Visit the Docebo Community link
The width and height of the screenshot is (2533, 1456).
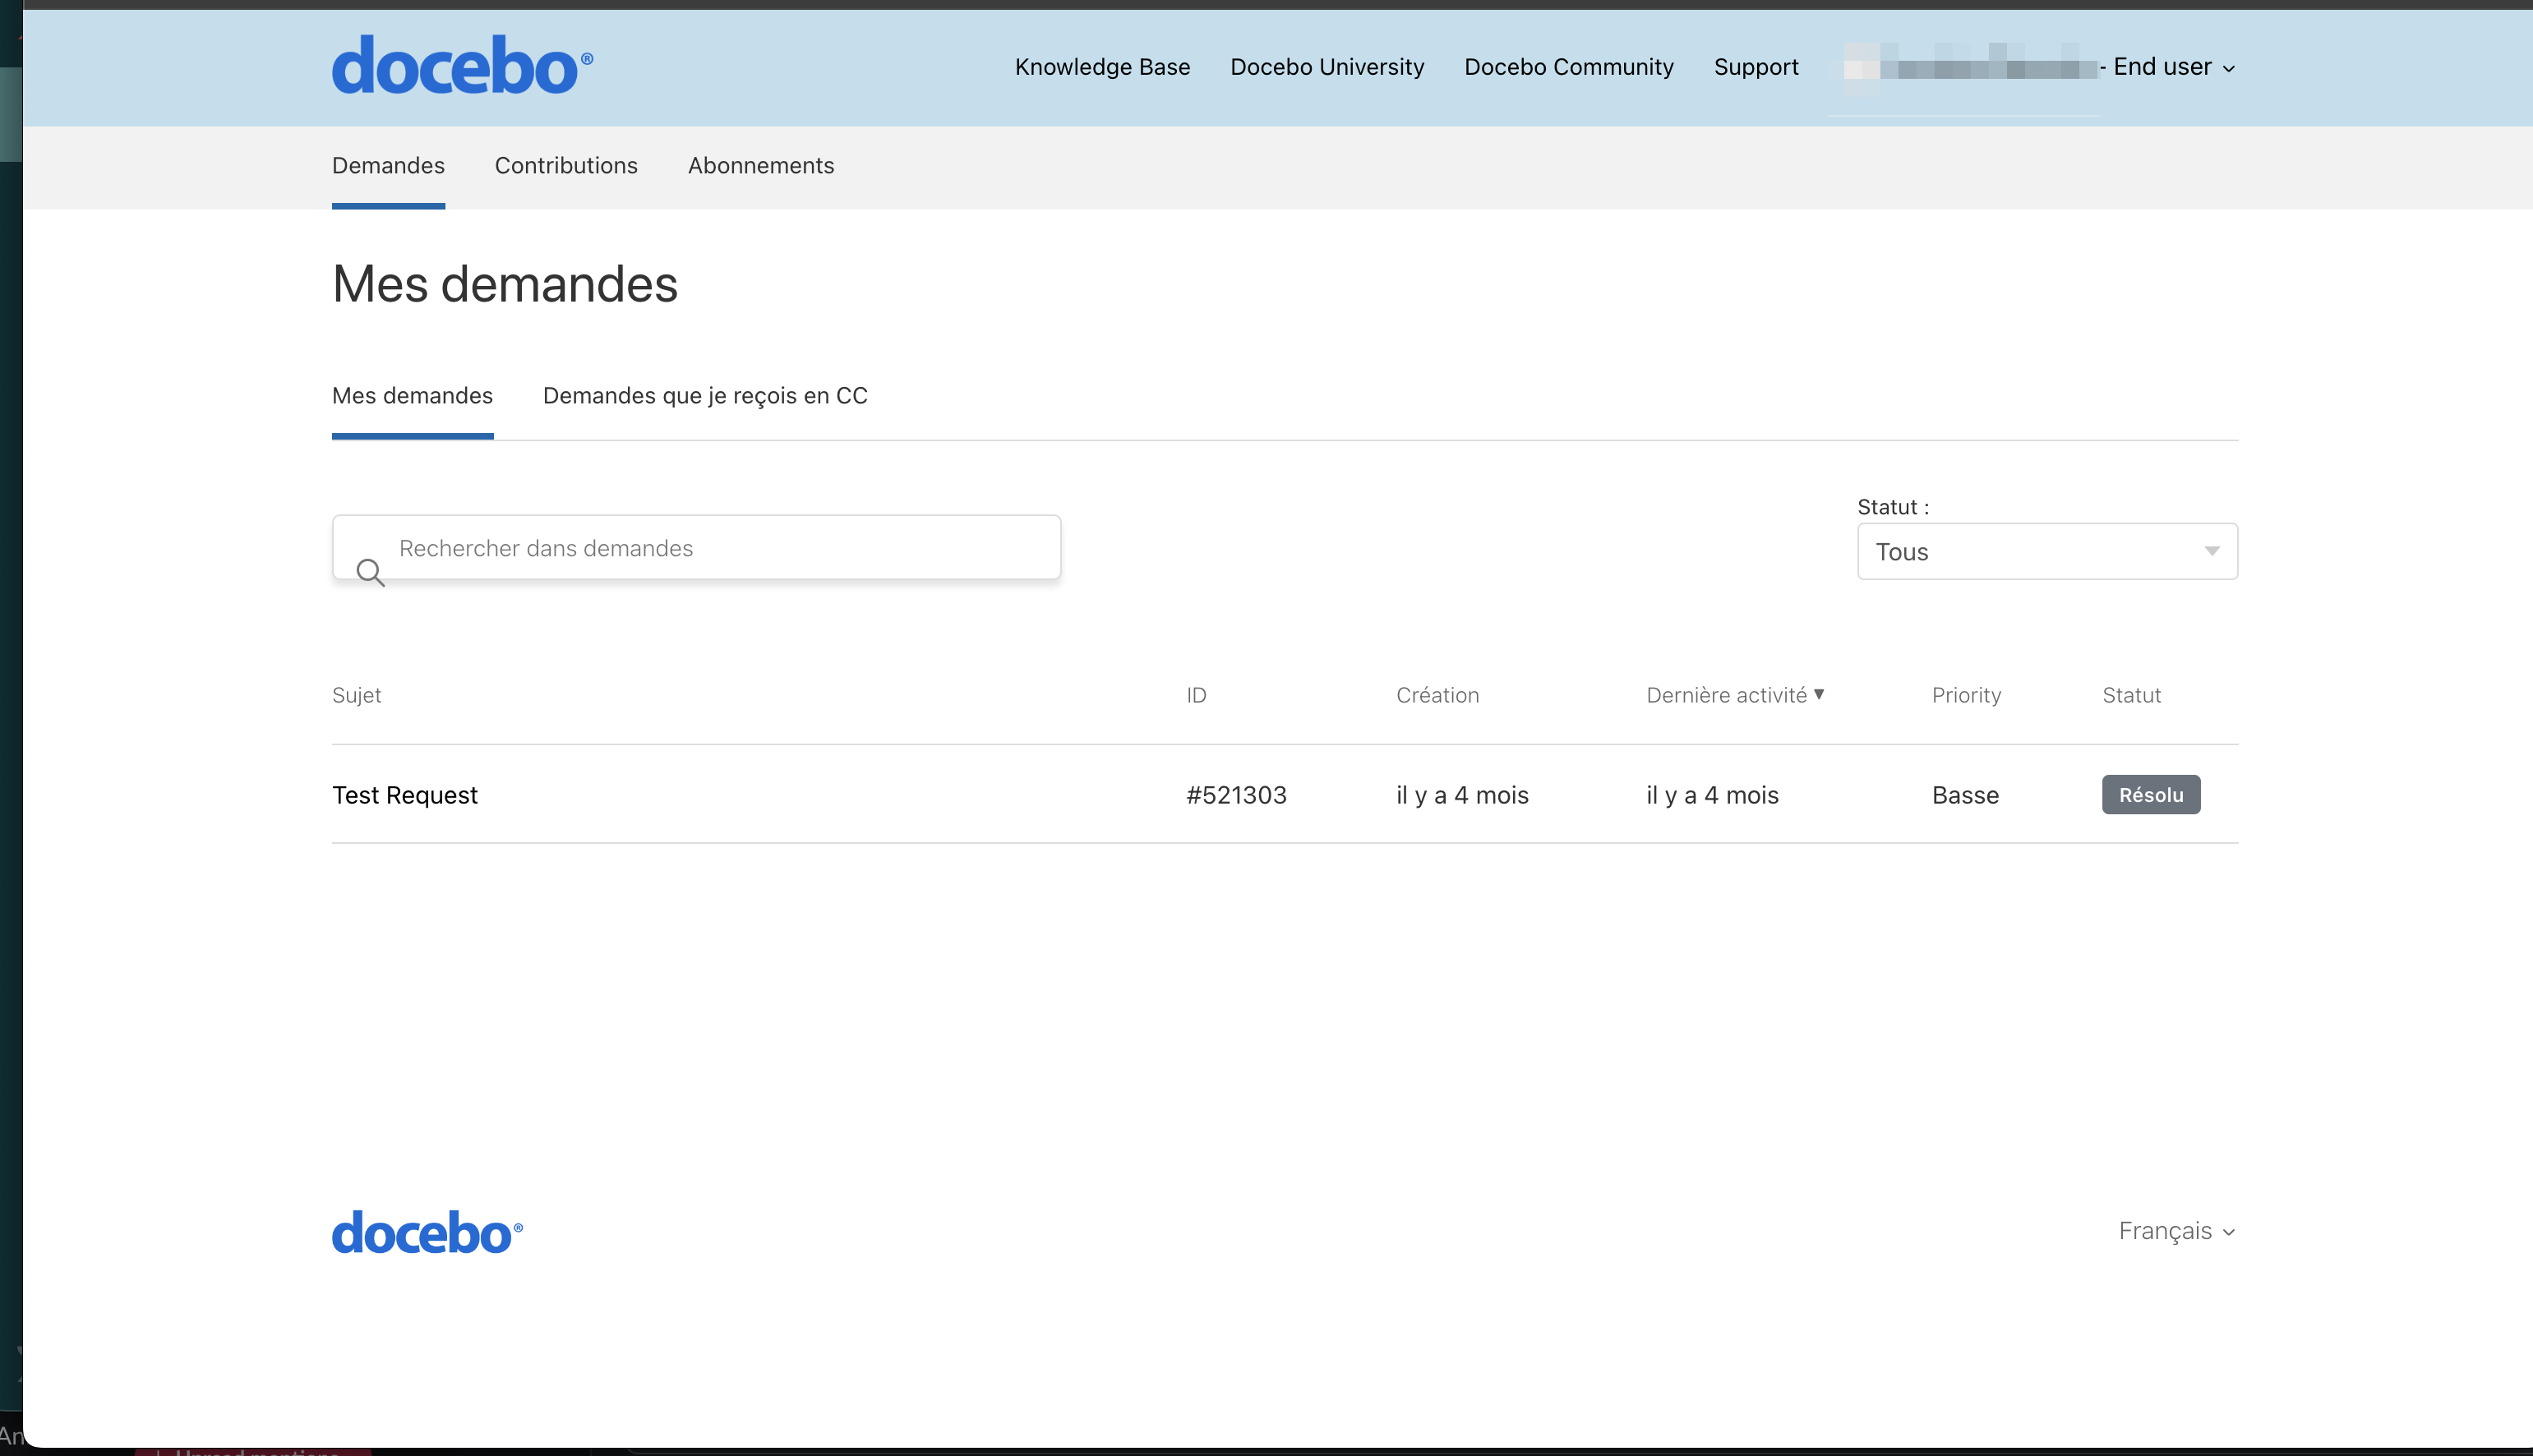click(x=1568, y=67)
